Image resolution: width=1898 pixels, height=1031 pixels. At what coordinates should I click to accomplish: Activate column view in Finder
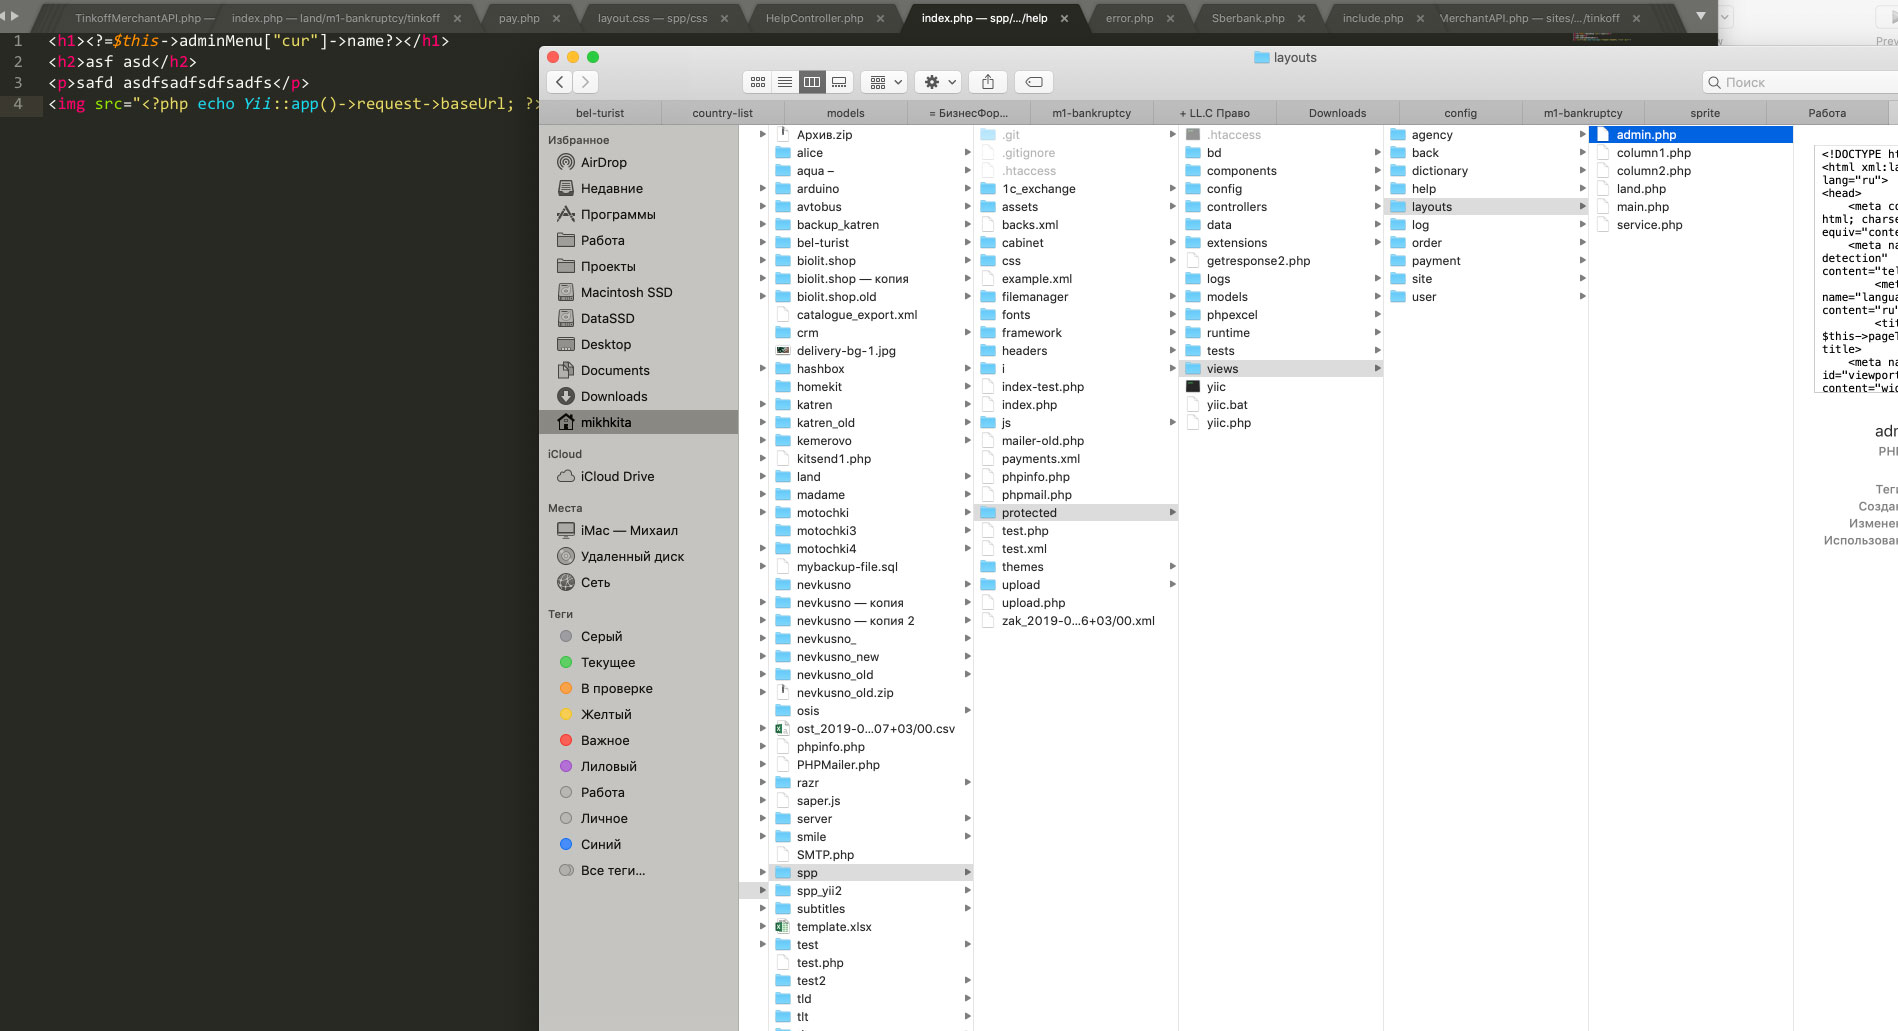pos(812,82)
